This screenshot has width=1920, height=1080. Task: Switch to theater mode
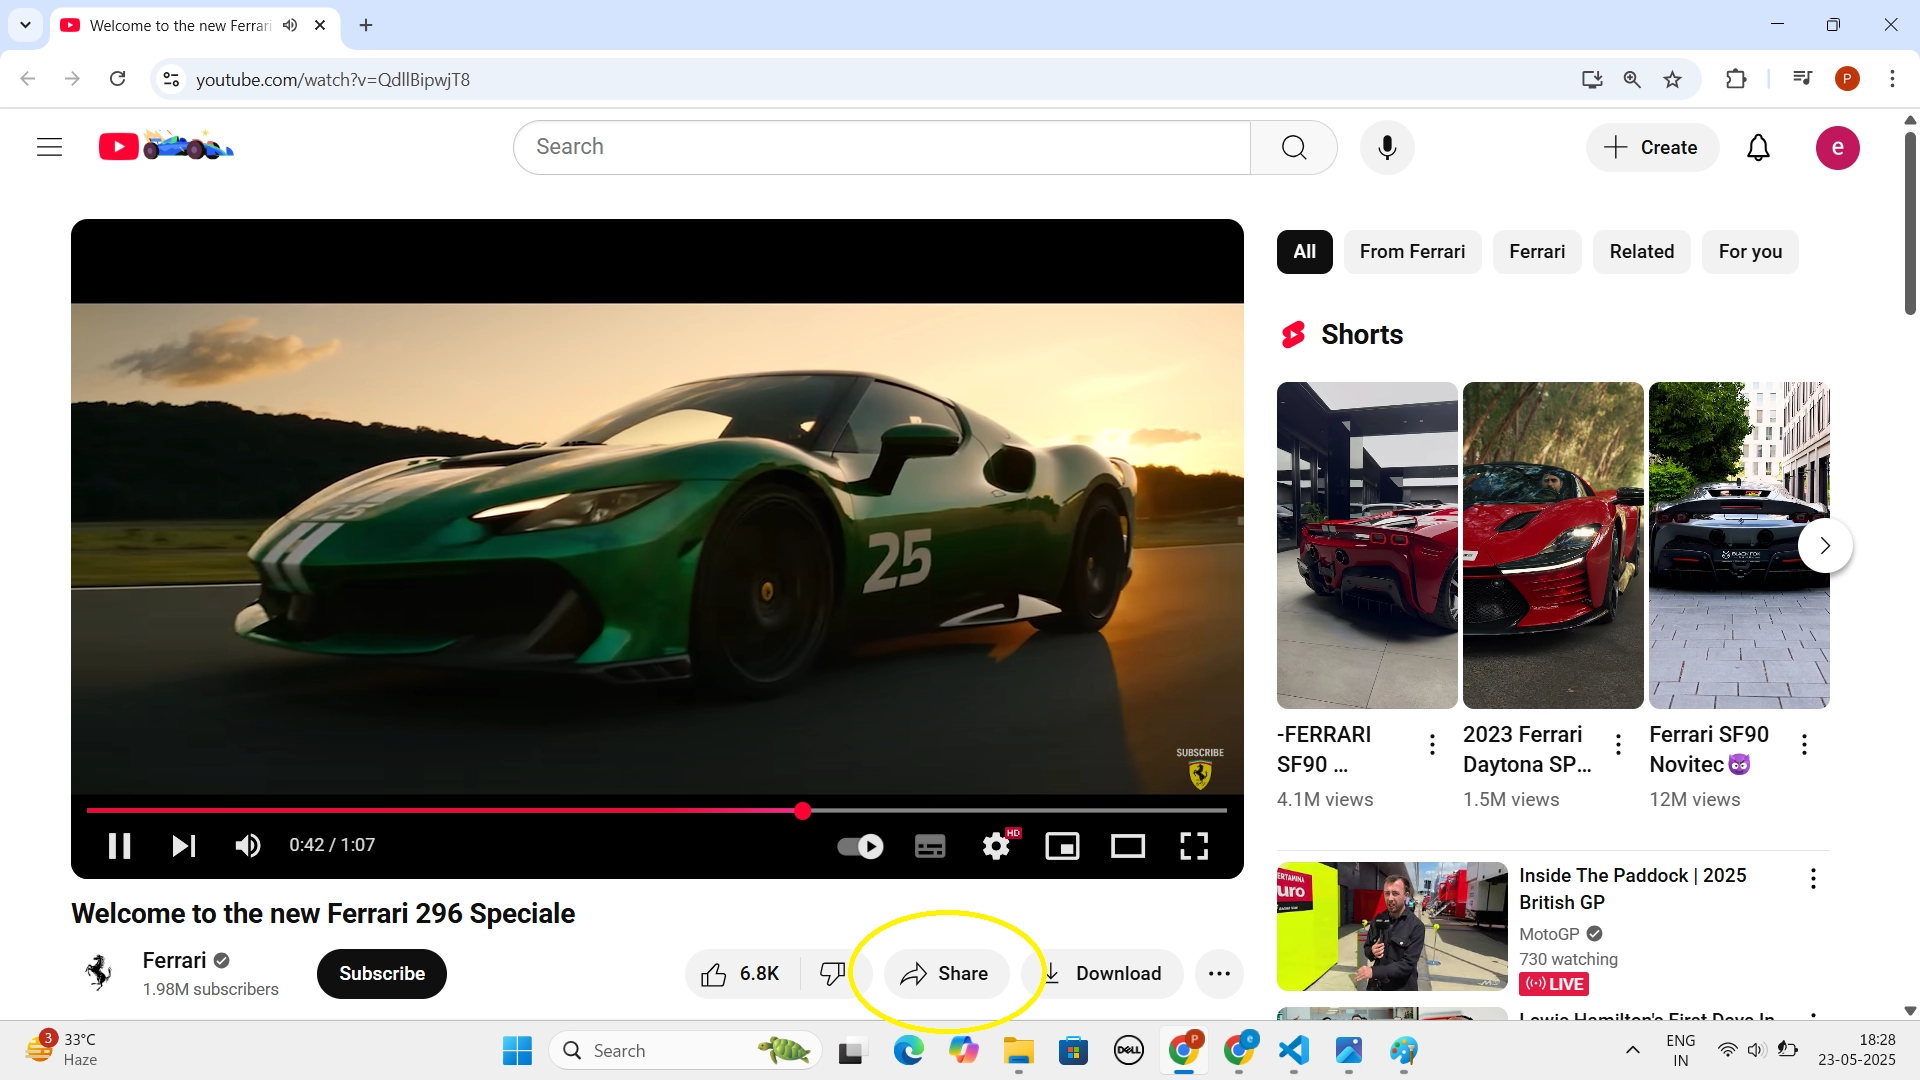[1128, 847]
